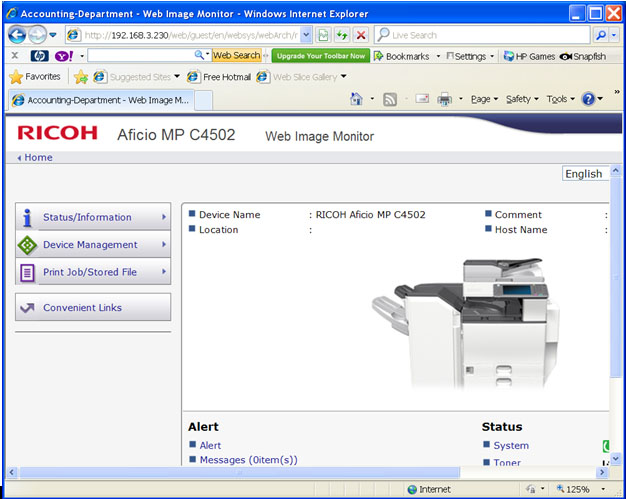Image resolution: width=626 pixels, height=499 pixels.
Task: Expand the address bar history dropdown
Action: coord(306,35)
